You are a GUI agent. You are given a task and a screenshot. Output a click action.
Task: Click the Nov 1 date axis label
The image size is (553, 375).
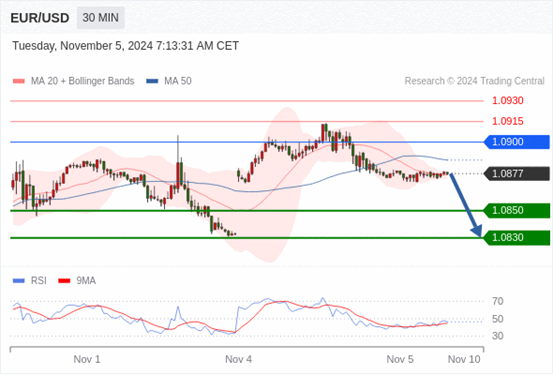(87, 359)
